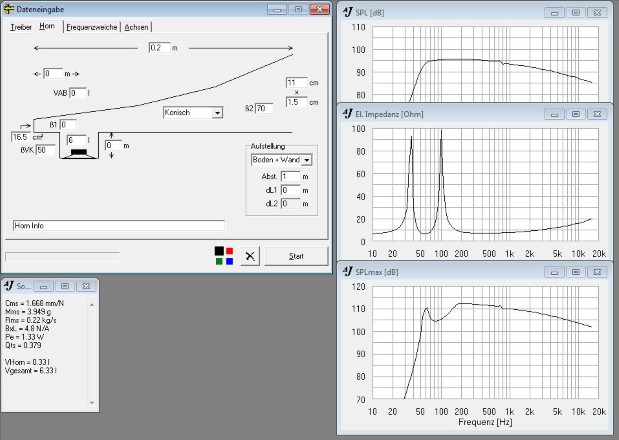619x440 pixels.
Task: Close the El. Impedanz window
Action: tap(597, 114)
